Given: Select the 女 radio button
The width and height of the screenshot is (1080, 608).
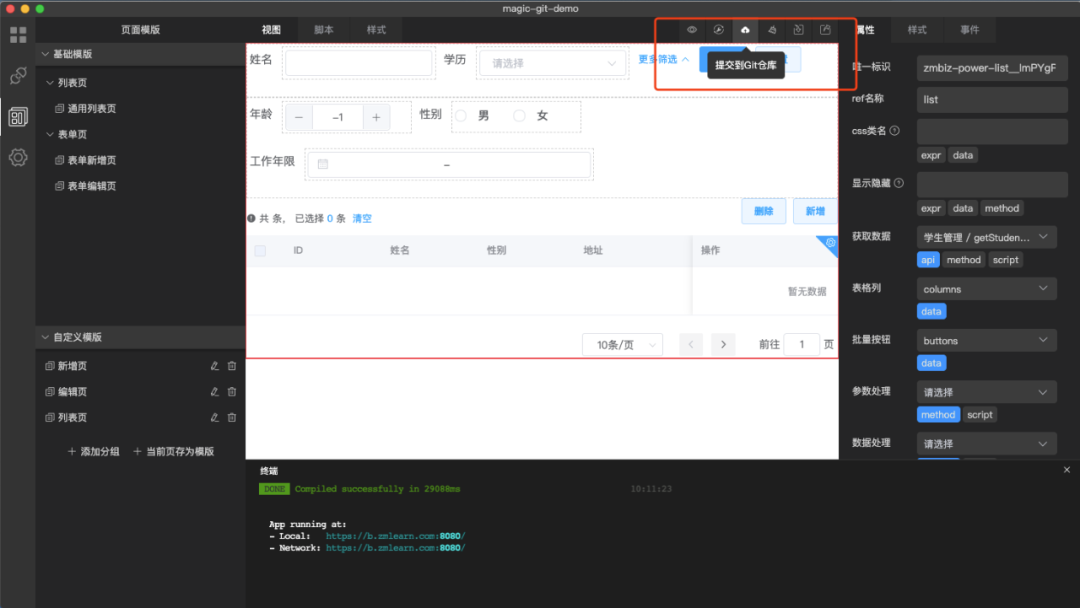Looking at the screenshot, I should coord(519,116).
